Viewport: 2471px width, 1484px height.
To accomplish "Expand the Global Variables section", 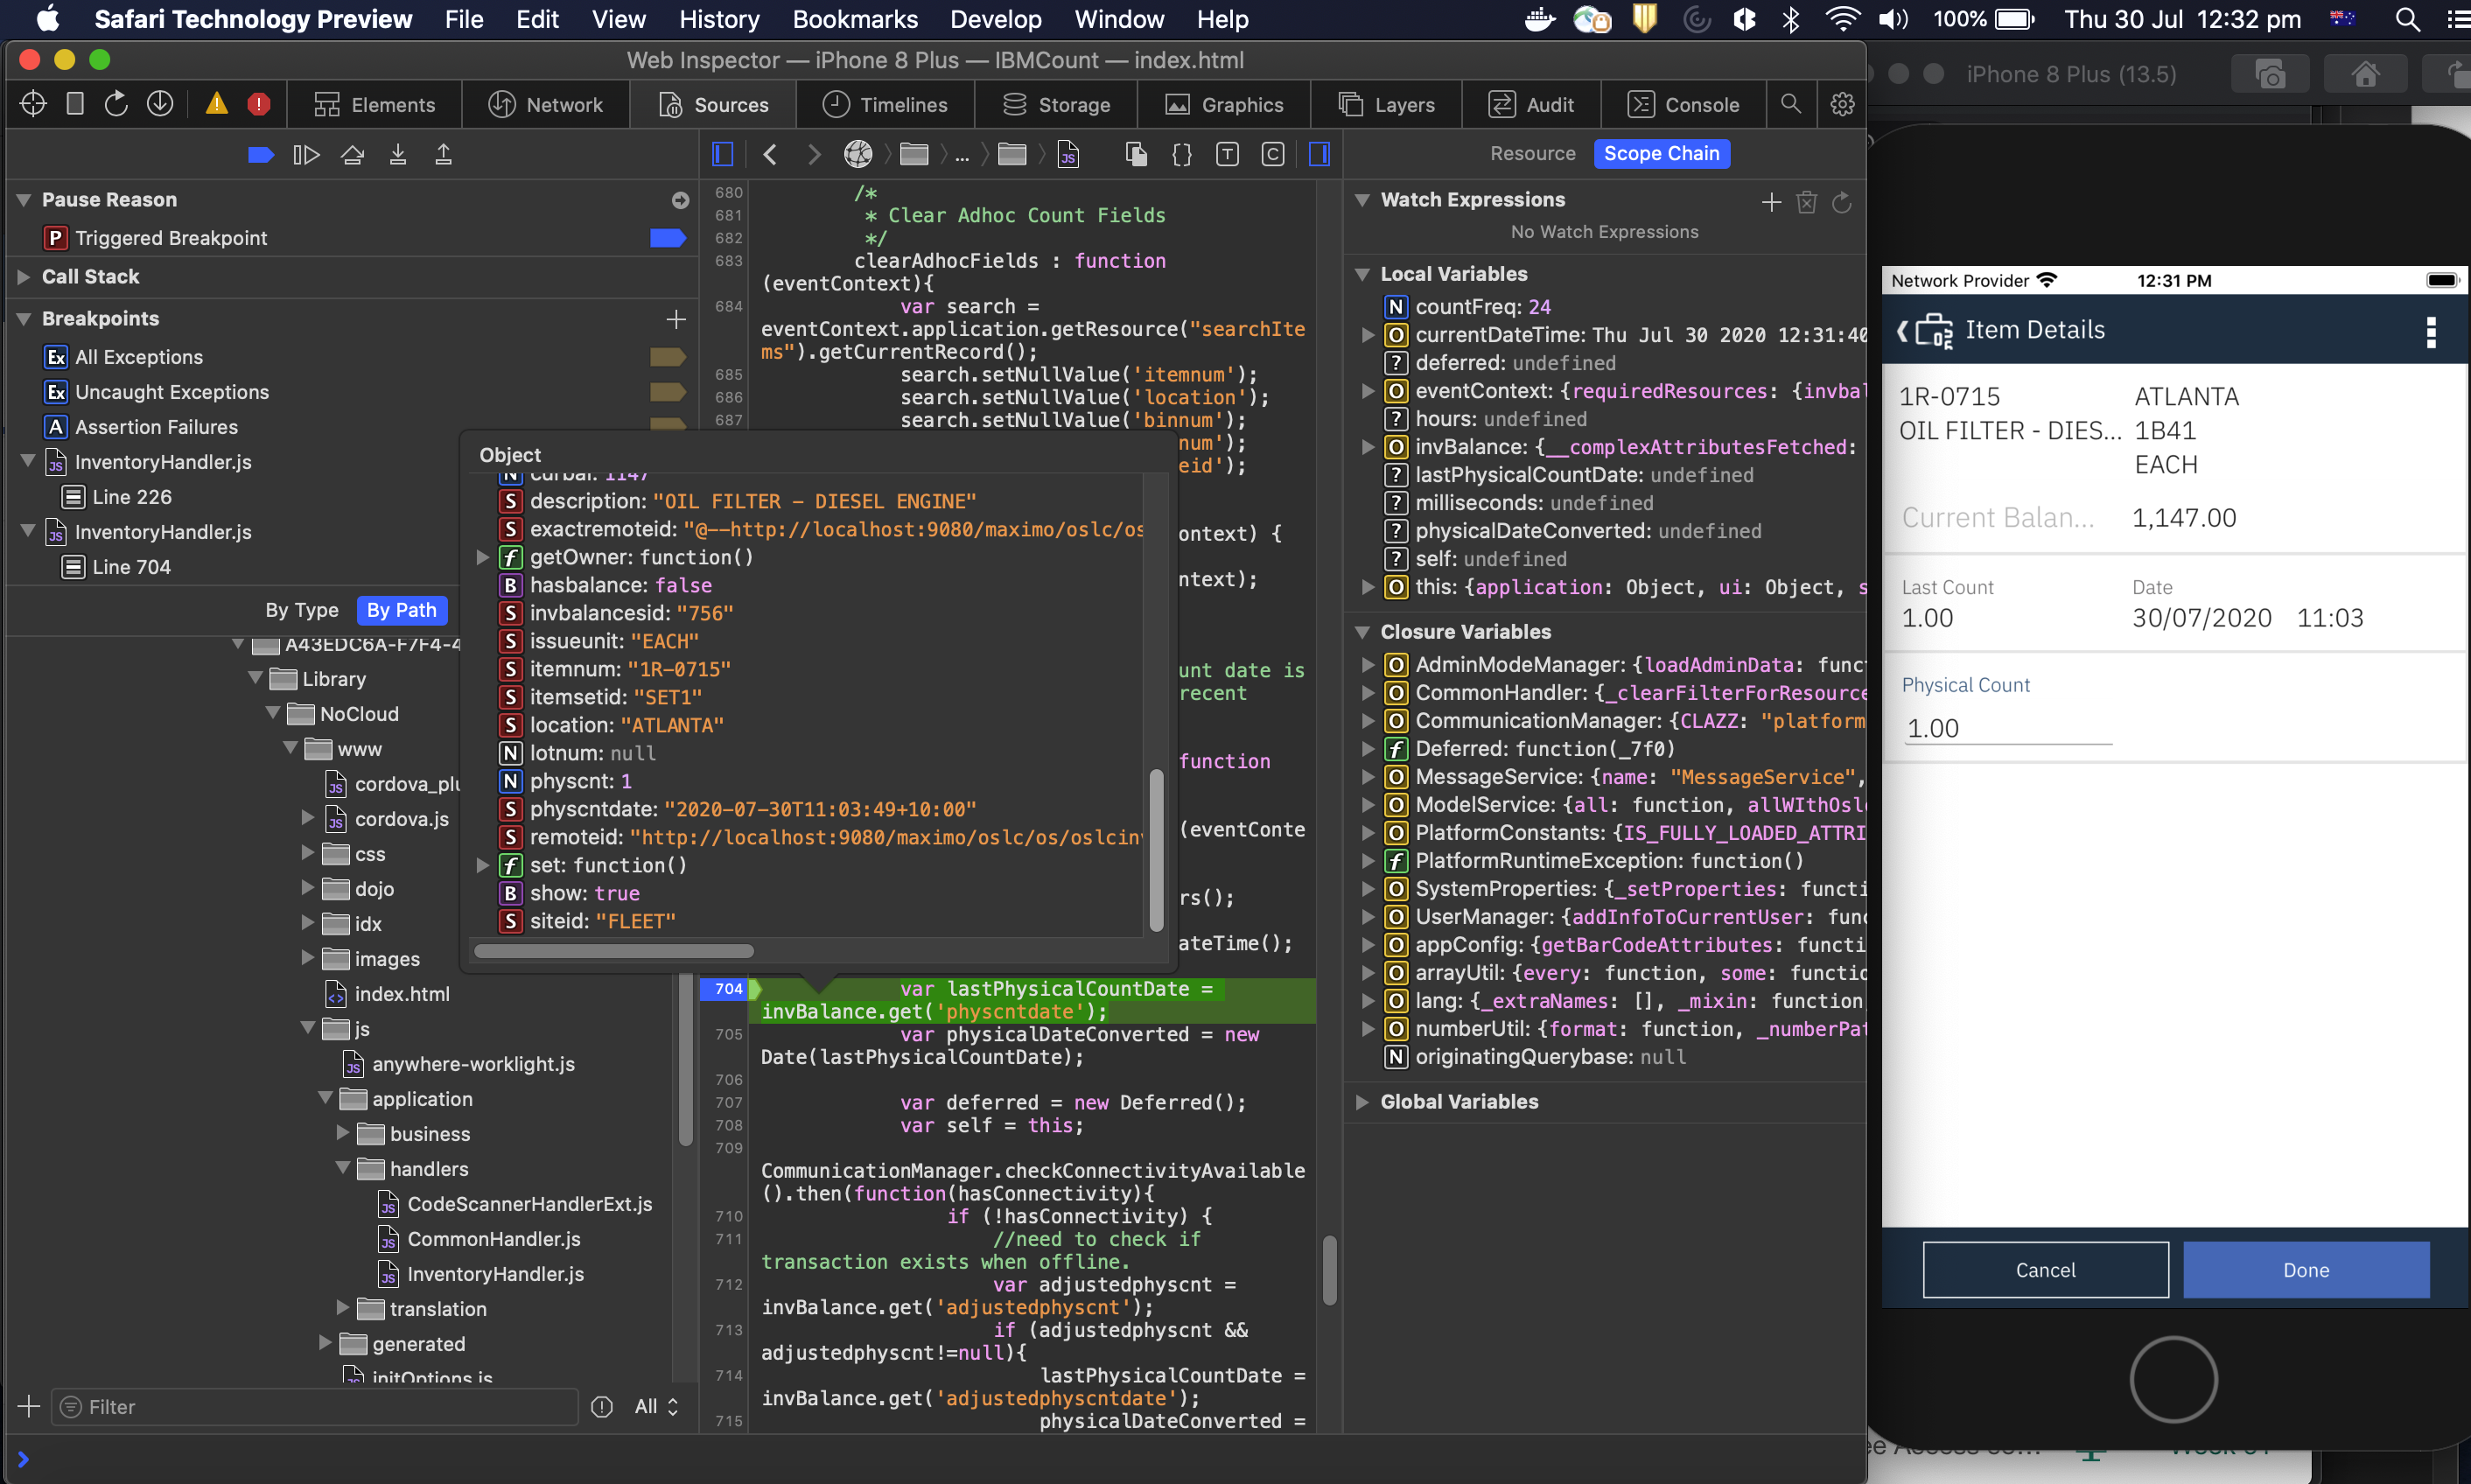I will point(1362,1101).
